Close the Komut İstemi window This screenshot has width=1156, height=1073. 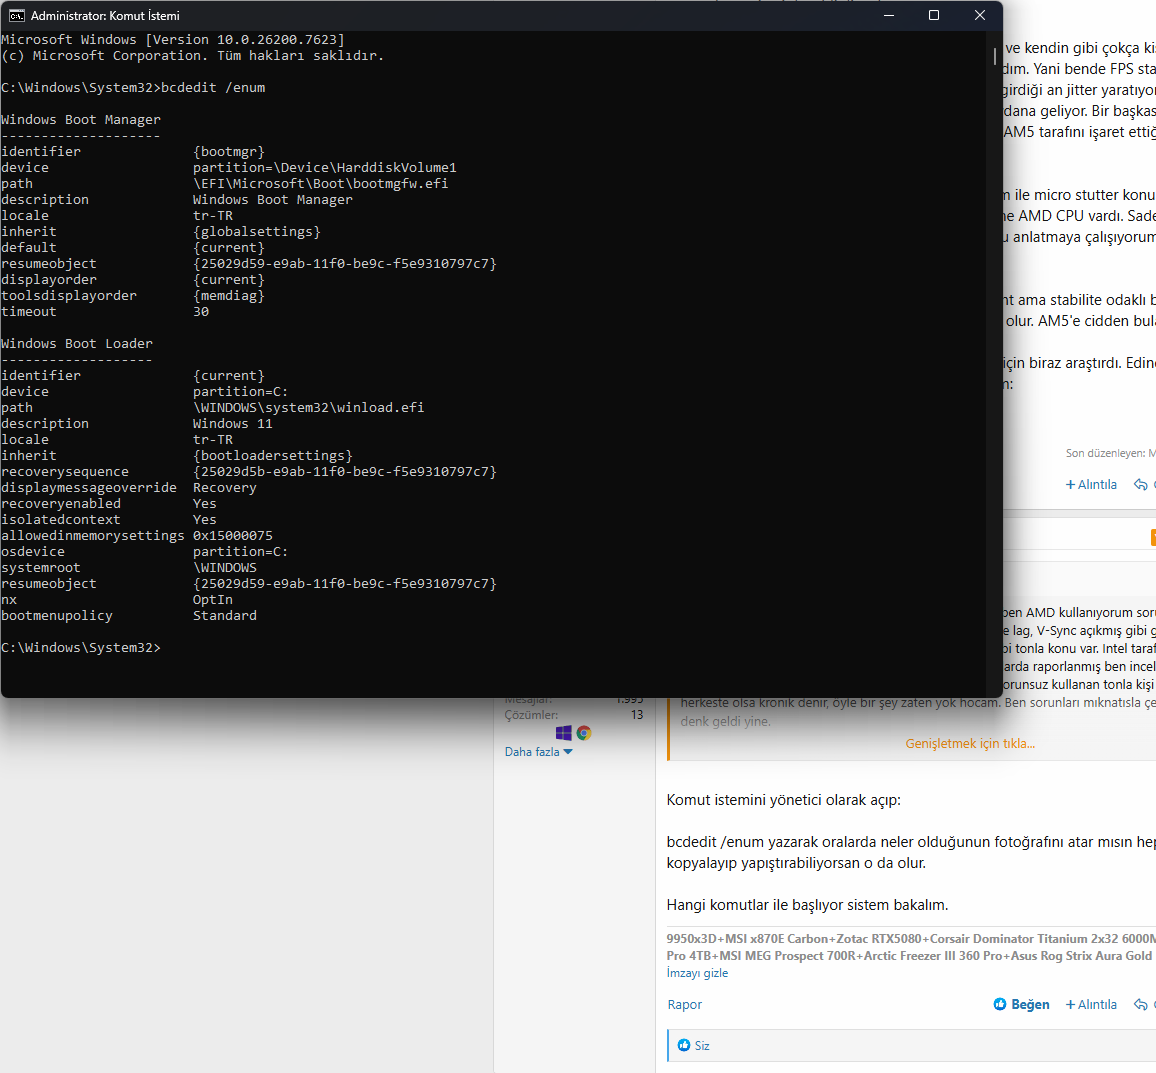click(980, 15)
